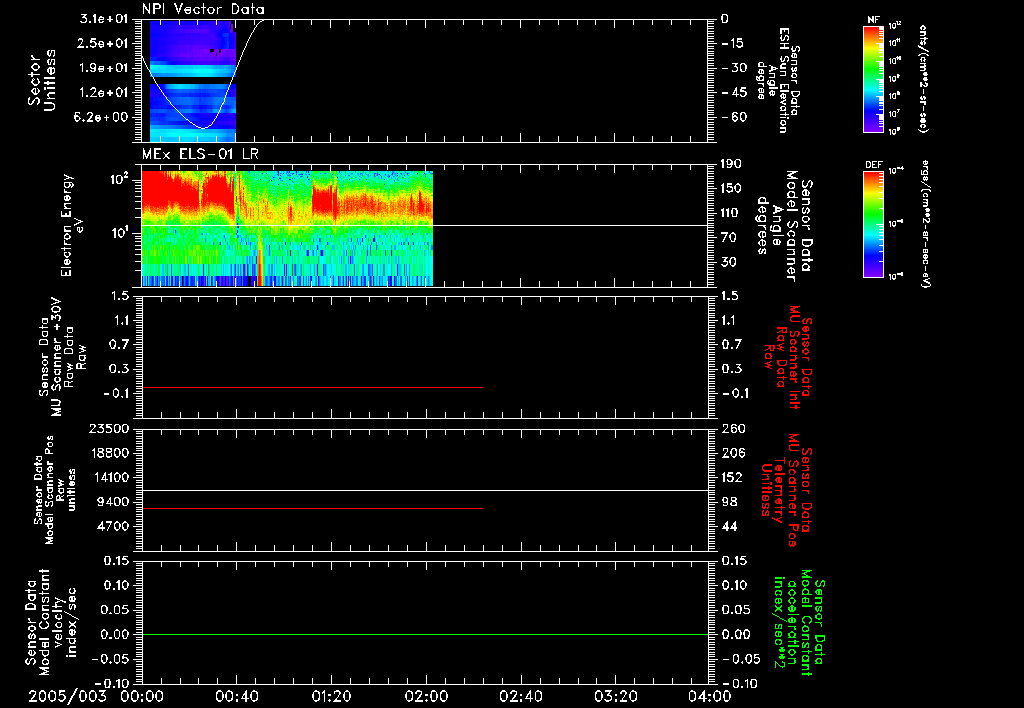Click the '02:40' time tick label
This screenshot has height=708, width=1024.
coord(520,696)
